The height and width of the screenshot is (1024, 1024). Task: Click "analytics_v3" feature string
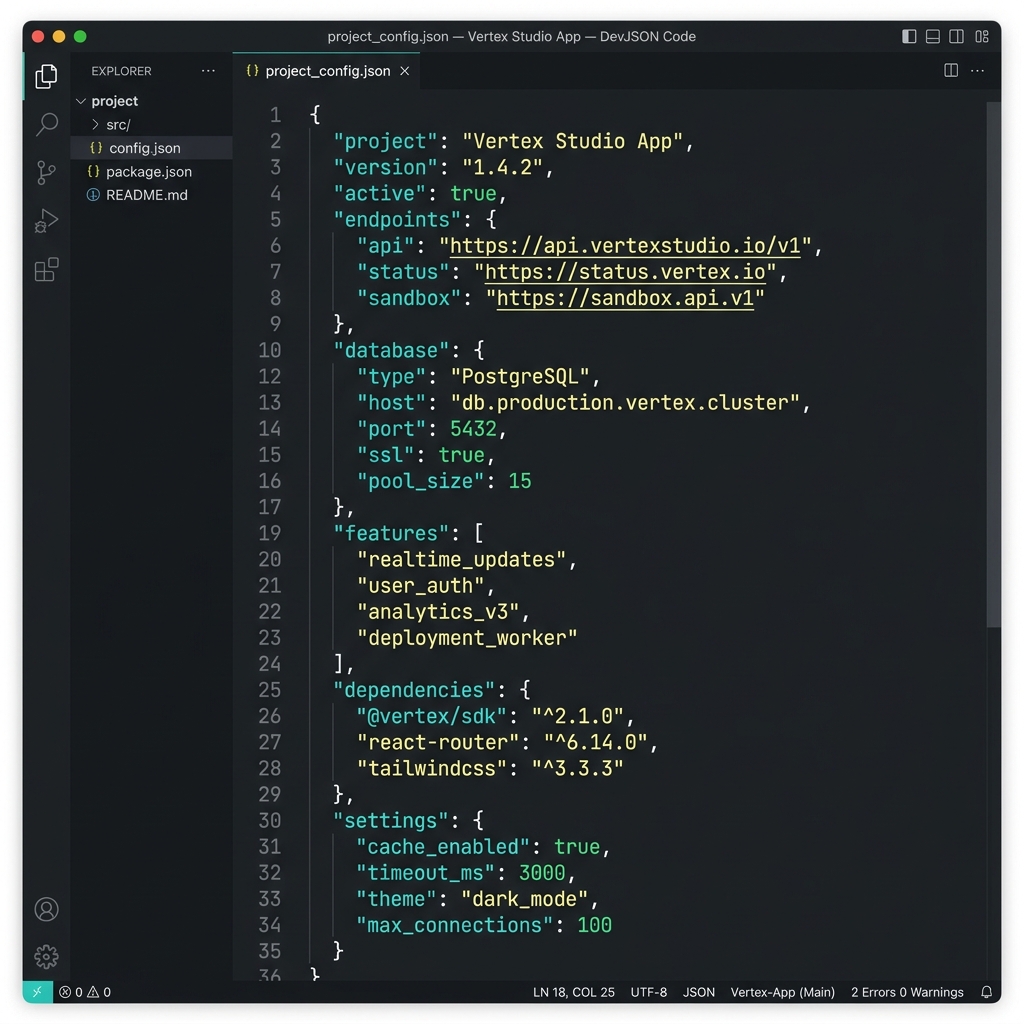coord(438,611)
